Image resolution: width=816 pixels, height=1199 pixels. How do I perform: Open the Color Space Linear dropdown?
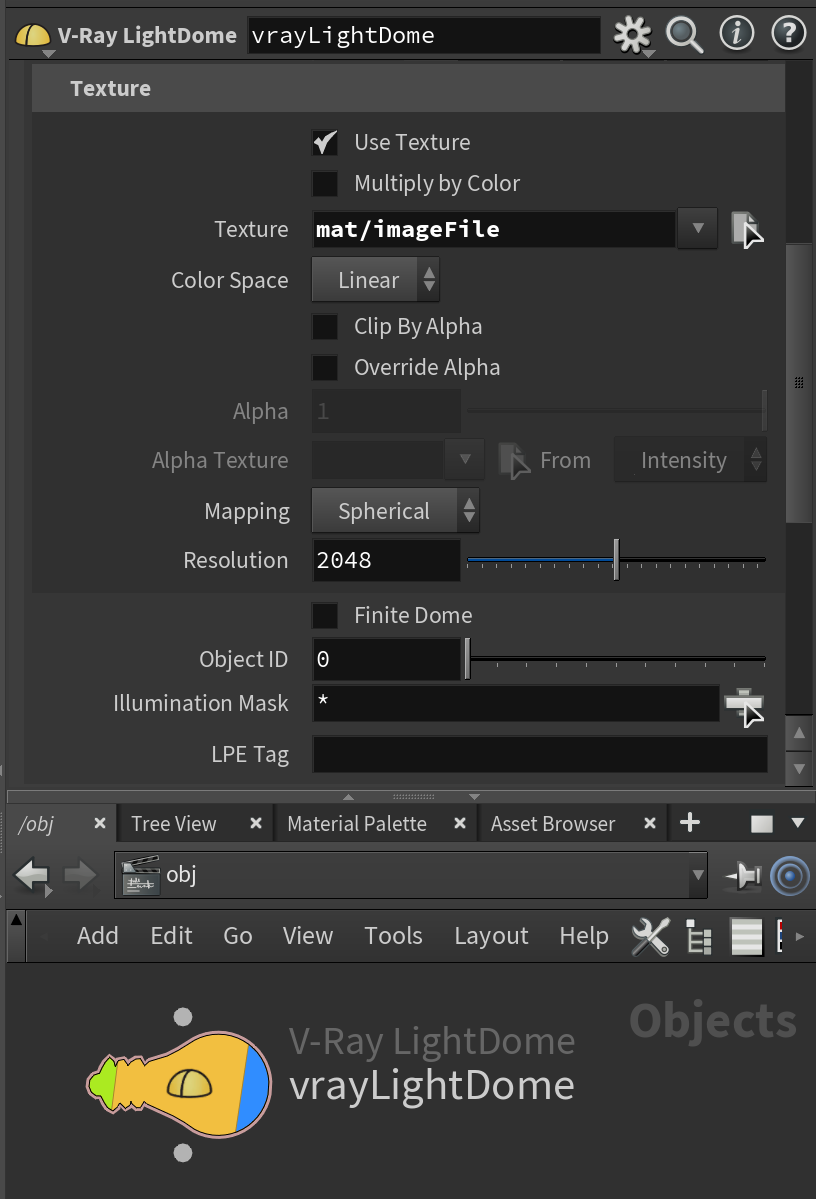pos(375,280)
